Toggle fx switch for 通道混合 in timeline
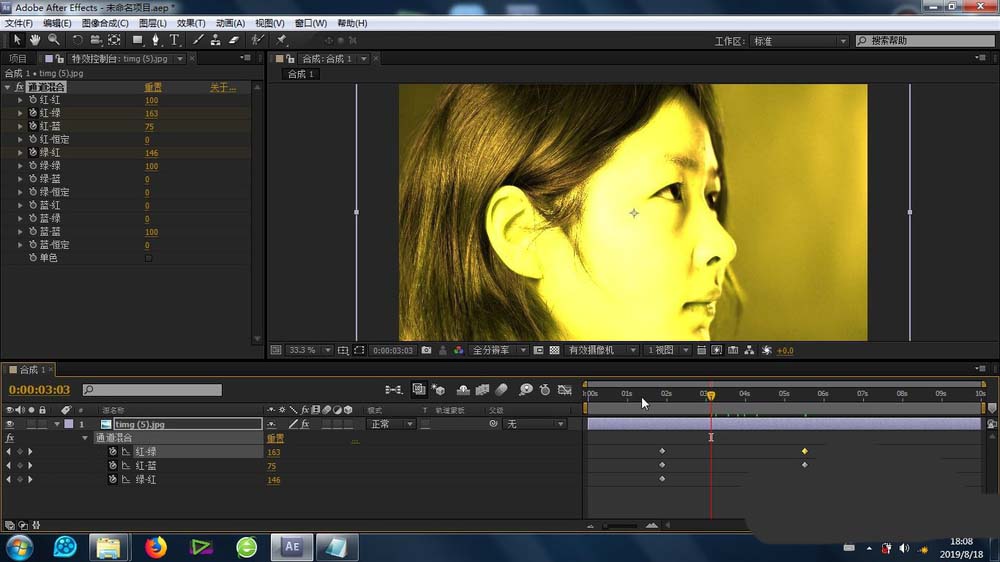1000x562 pixels. pos(10,438)
